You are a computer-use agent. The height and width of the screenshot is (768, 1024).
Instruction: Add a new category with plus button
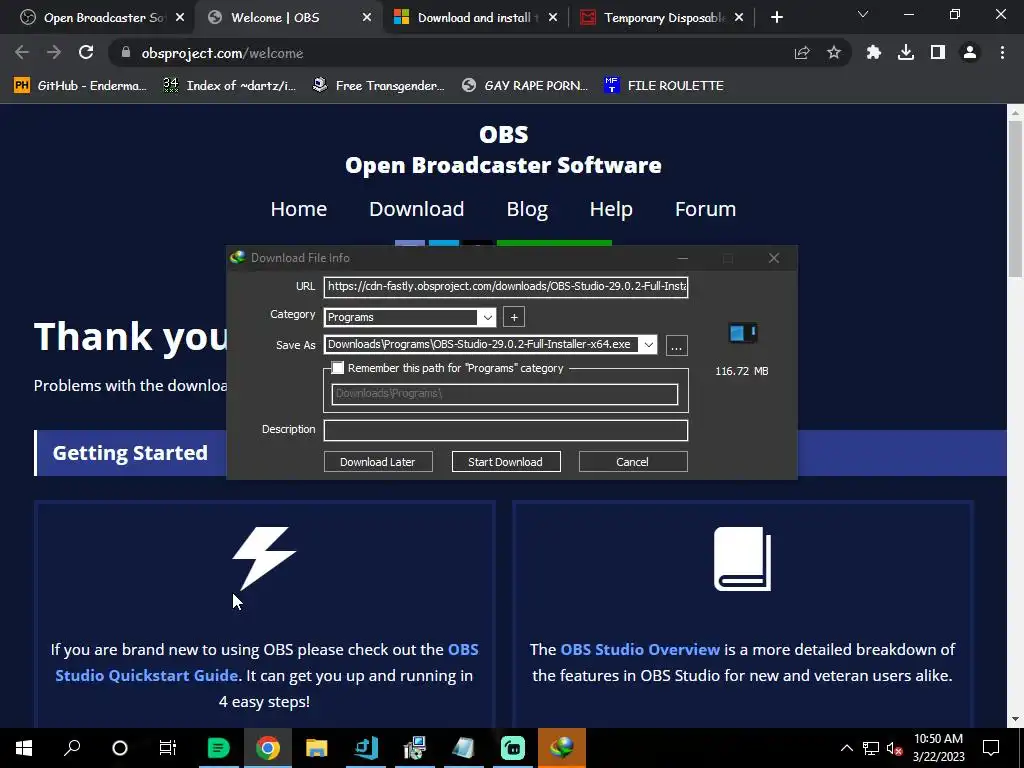tap(514, 317)
